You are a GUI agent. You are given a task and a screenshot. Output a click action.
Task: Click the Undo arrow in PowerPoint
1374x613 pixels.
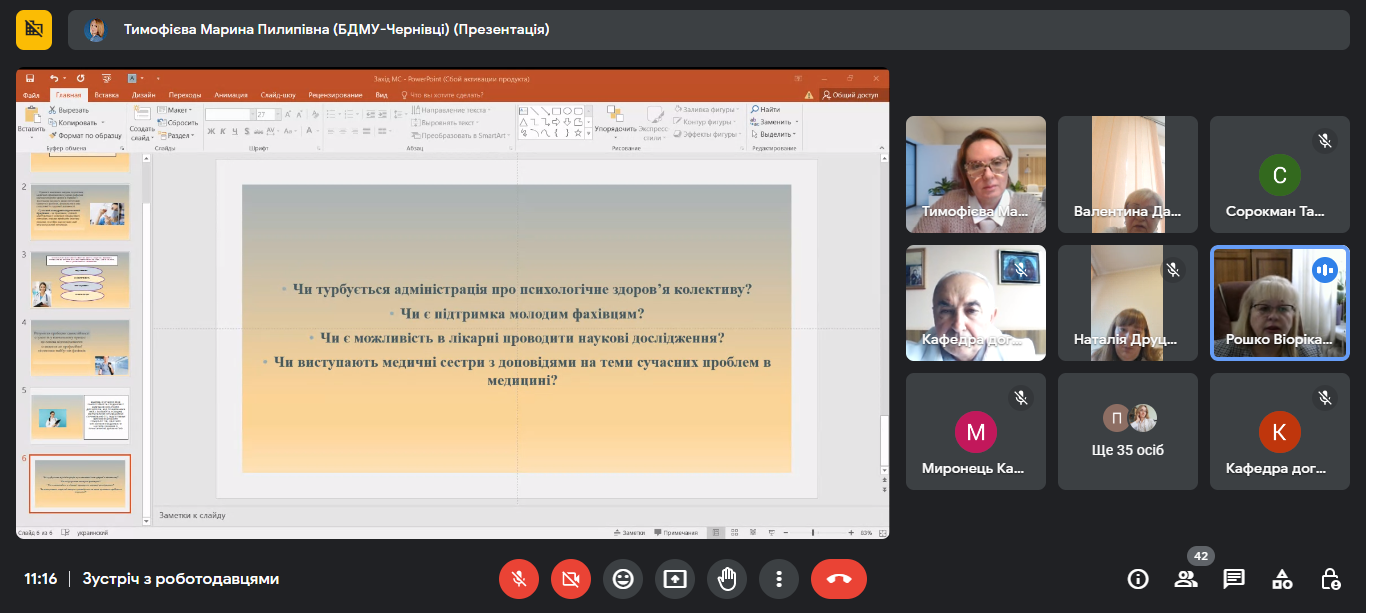[x=54, y=78]
